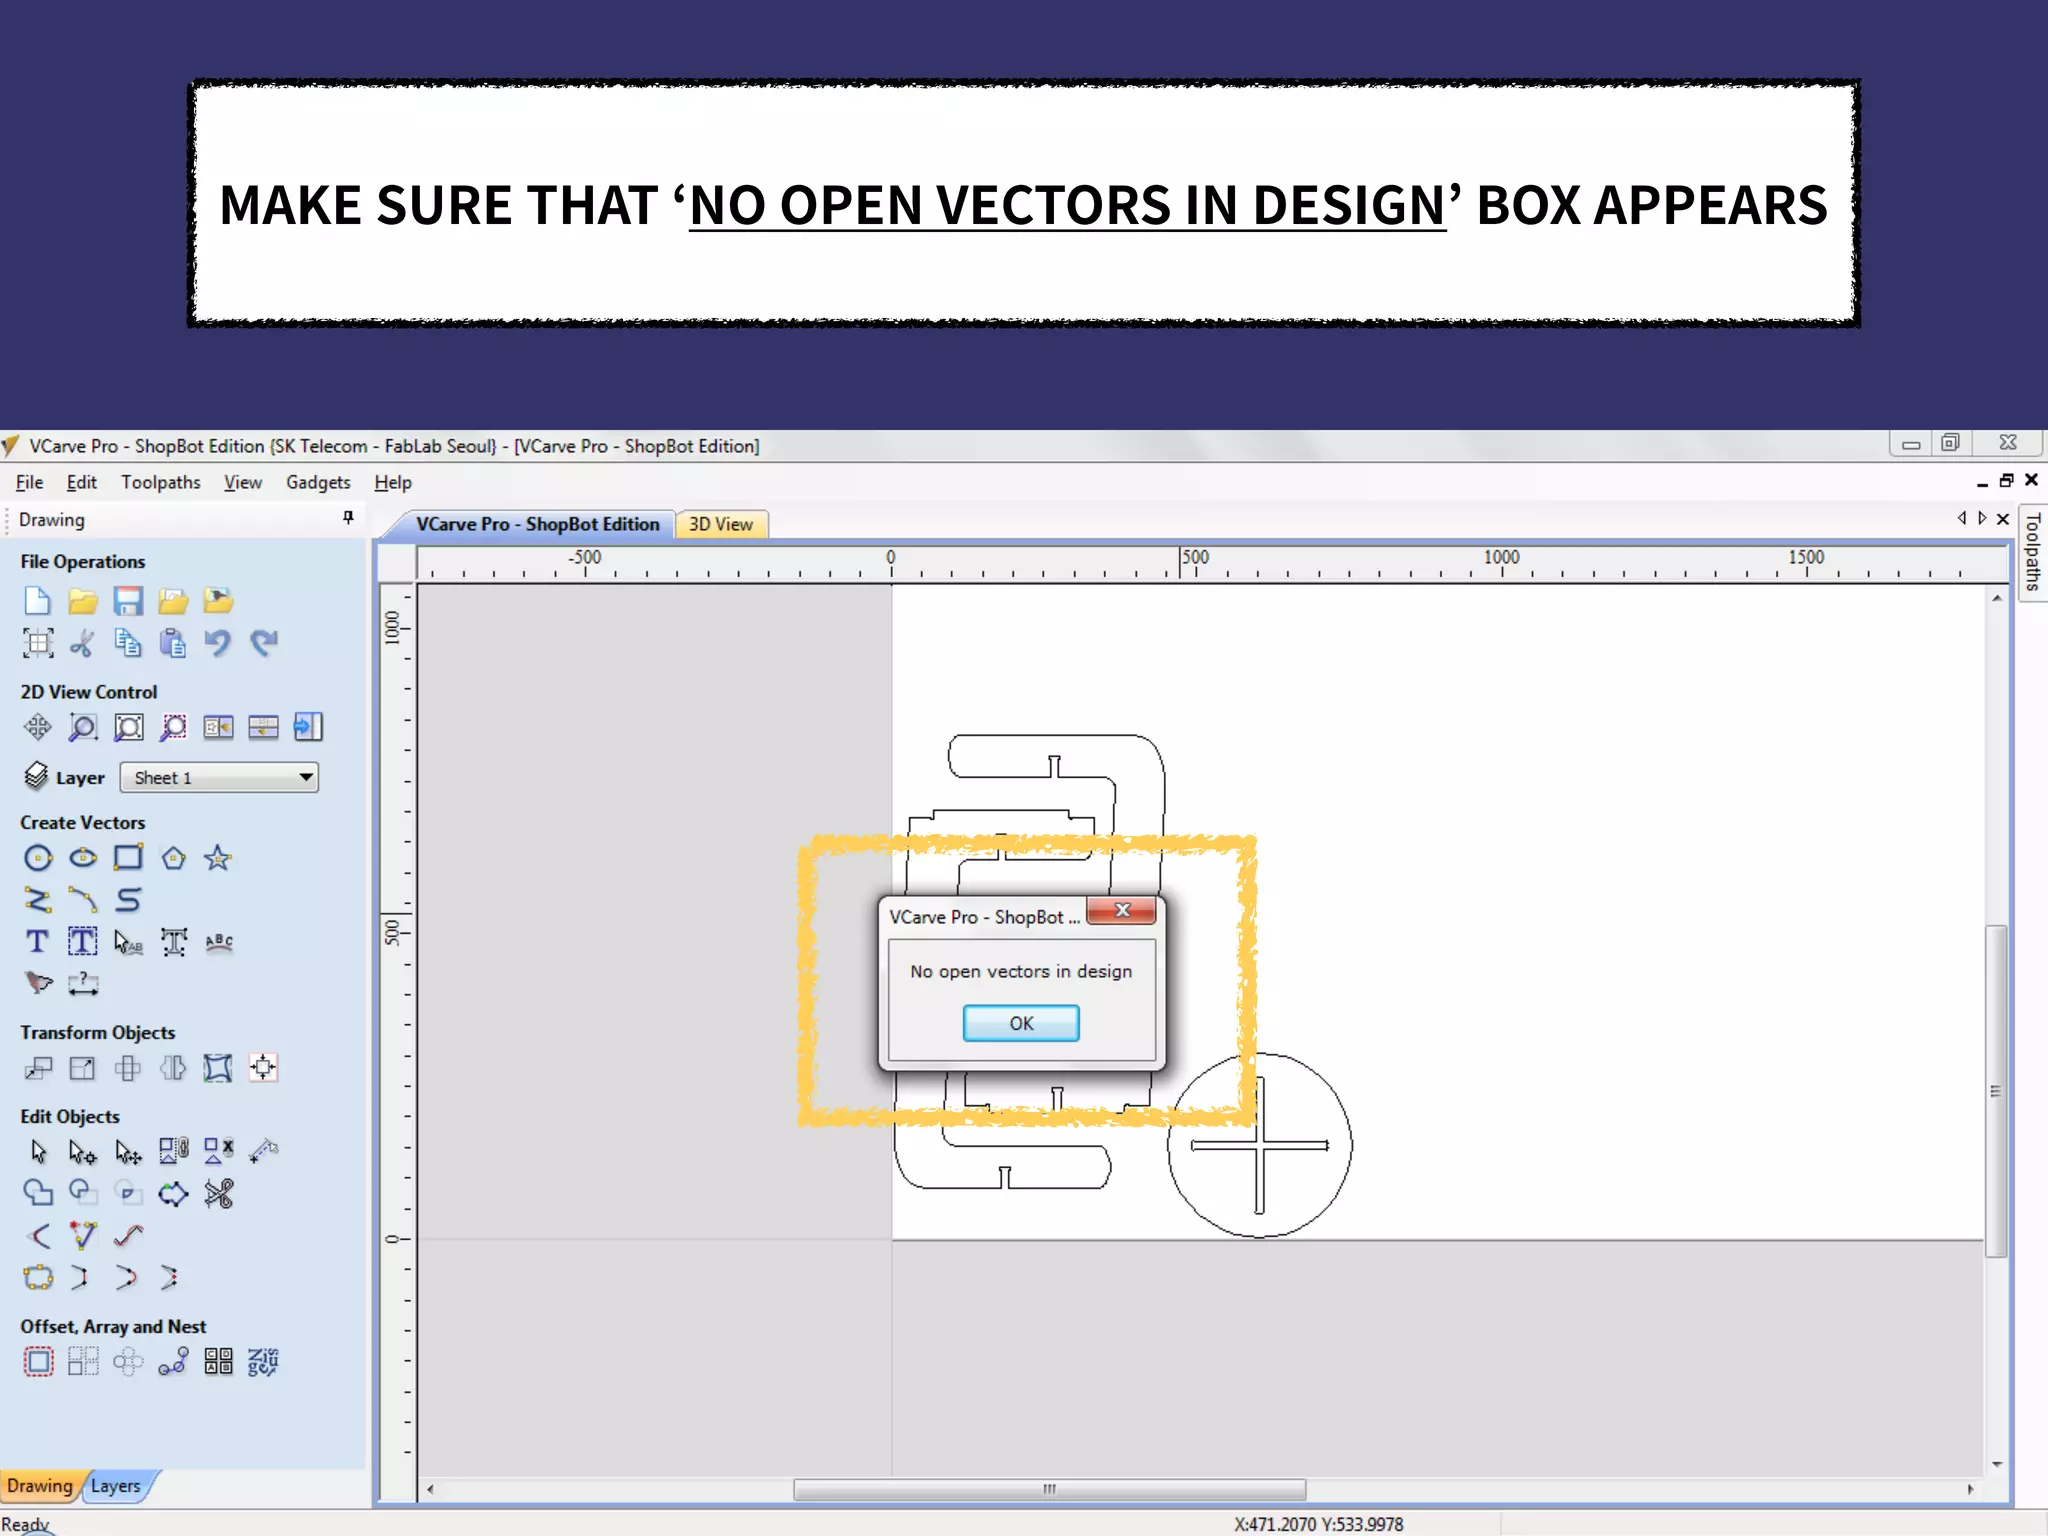Switch to the Layers tab
This screenshot has height=1536, width=2048.
[x=116, y=1486]
